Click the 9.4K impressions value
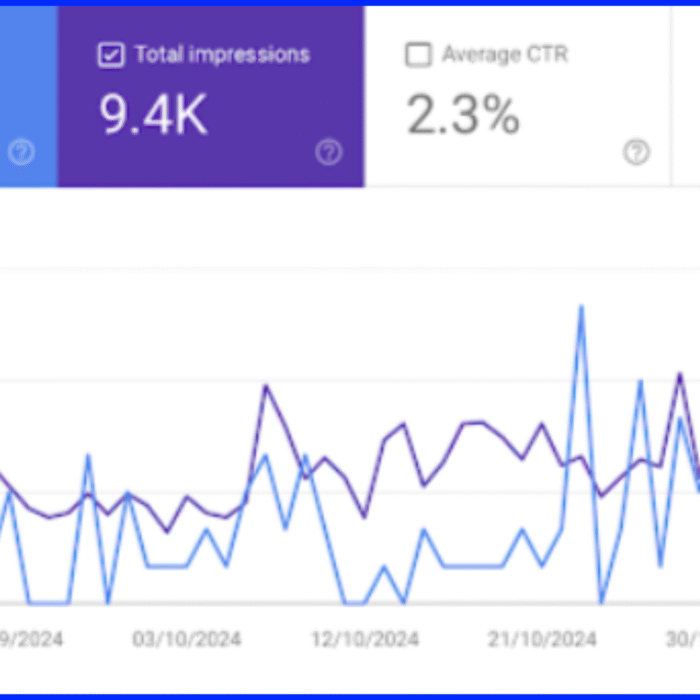The width and height of the screenshot is (700, 700). (x=153, y=116)
